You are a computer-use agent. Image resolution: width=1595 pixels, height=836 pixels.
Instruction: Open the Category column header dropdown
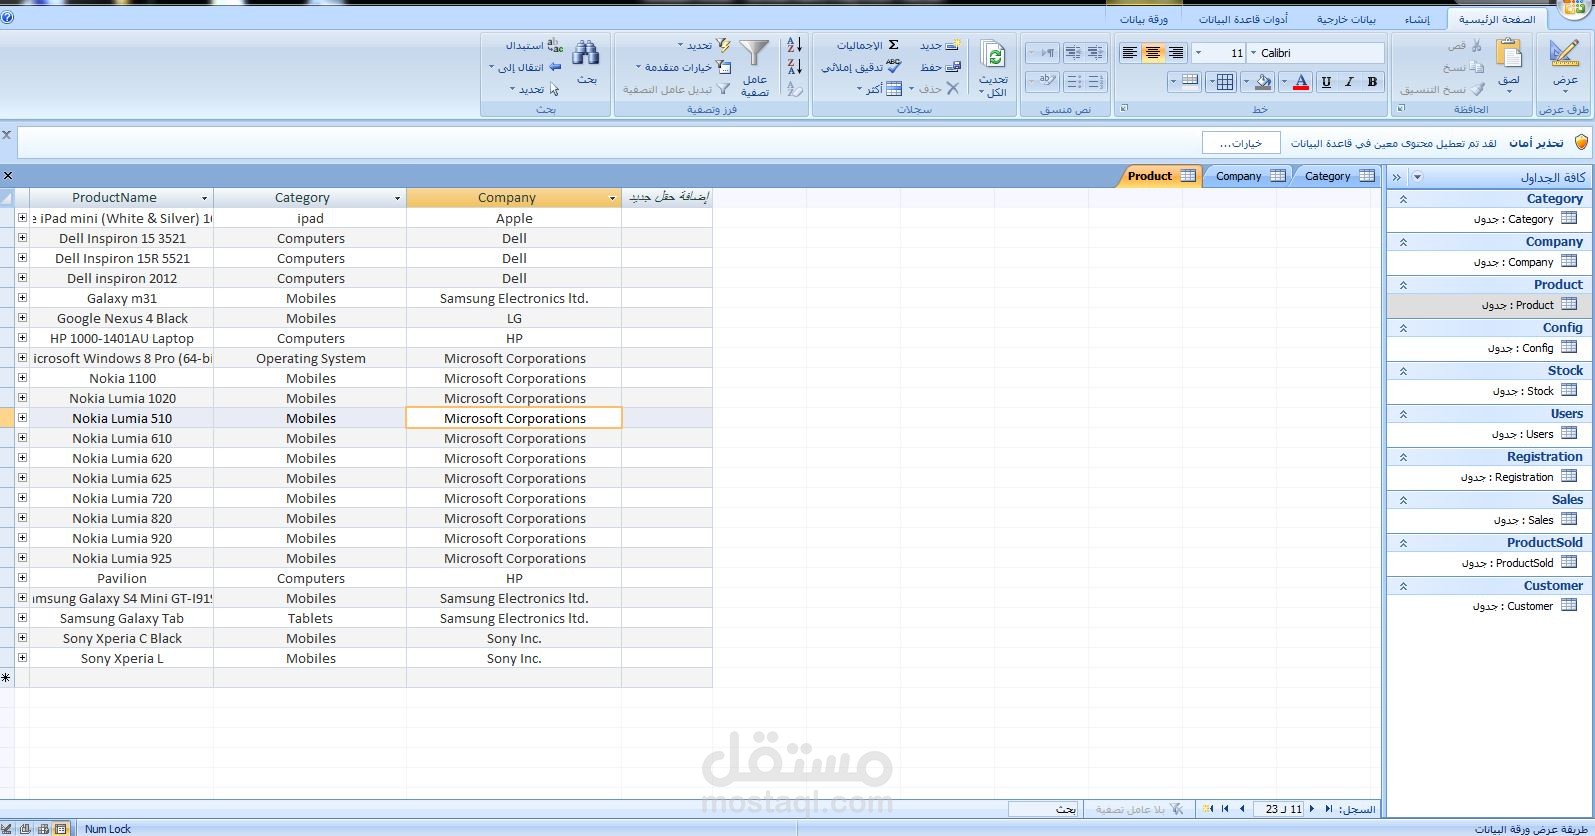coord(397,198)
